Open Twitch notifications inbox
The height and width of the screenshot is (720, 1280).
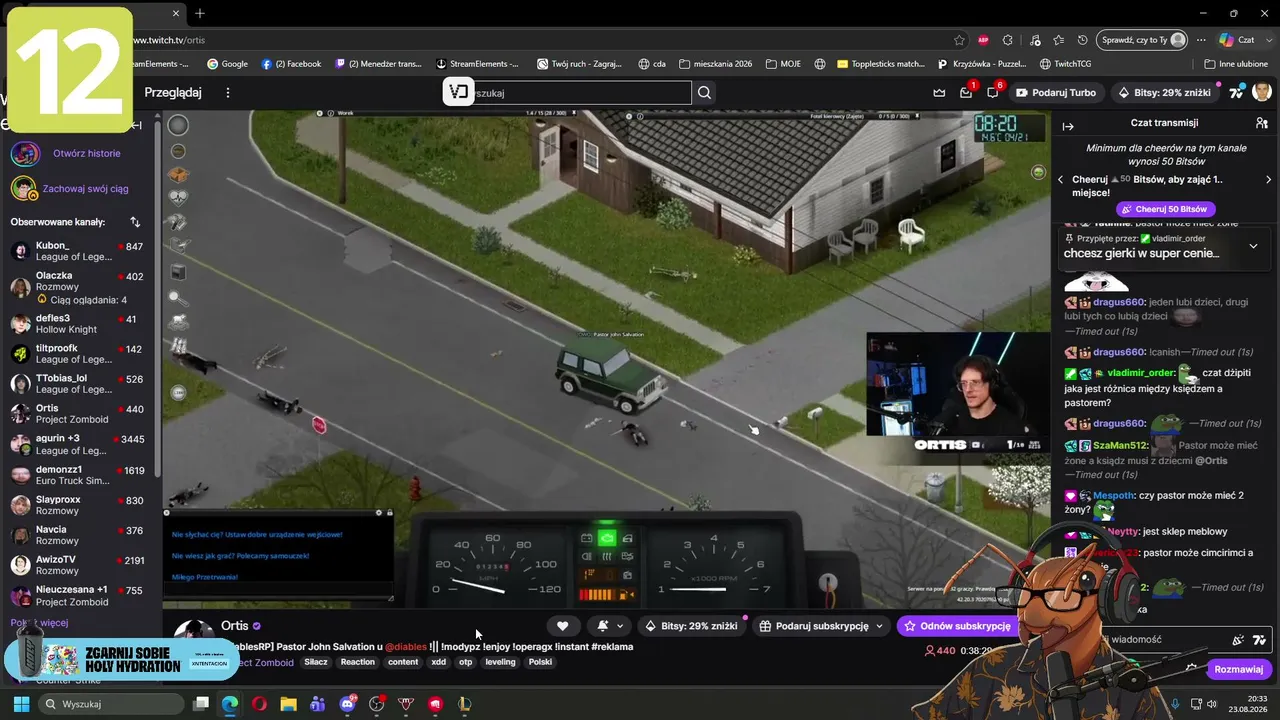(966, 92)
